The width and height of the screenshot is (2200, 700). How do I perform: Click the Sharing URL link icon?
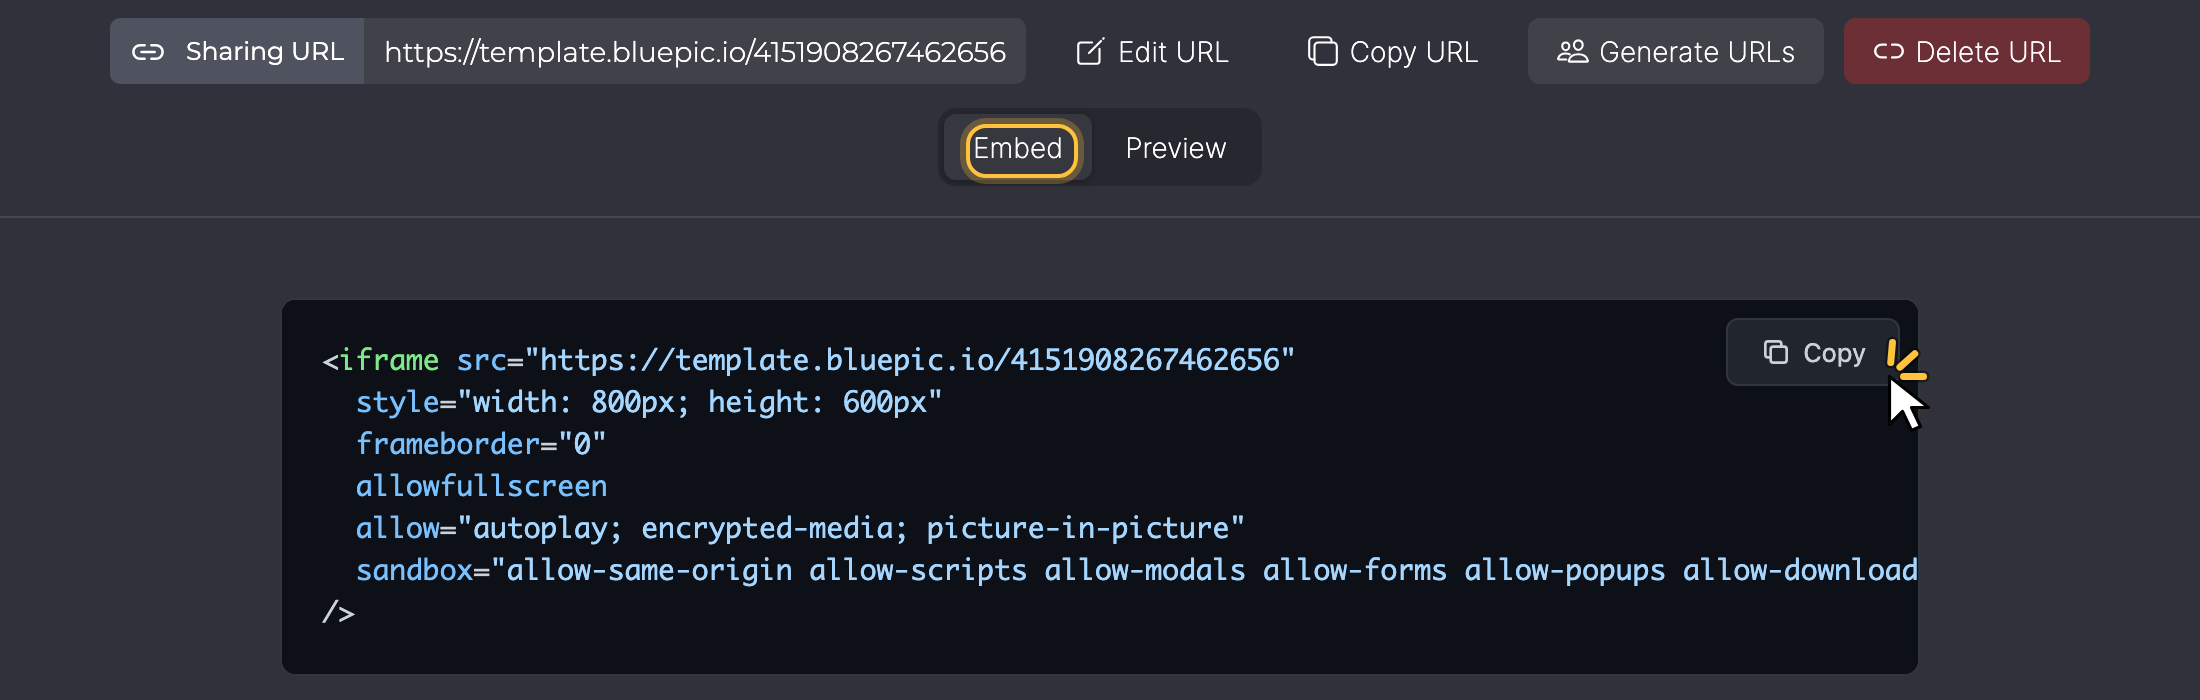pyautogui.click(x=148, y=52)
